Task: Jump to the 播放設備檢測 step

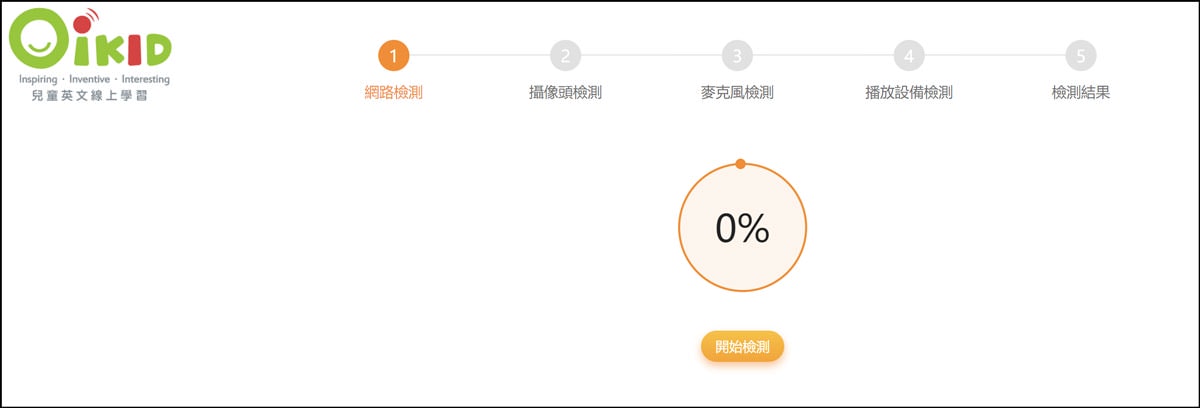Action: [x=908, y=93]
